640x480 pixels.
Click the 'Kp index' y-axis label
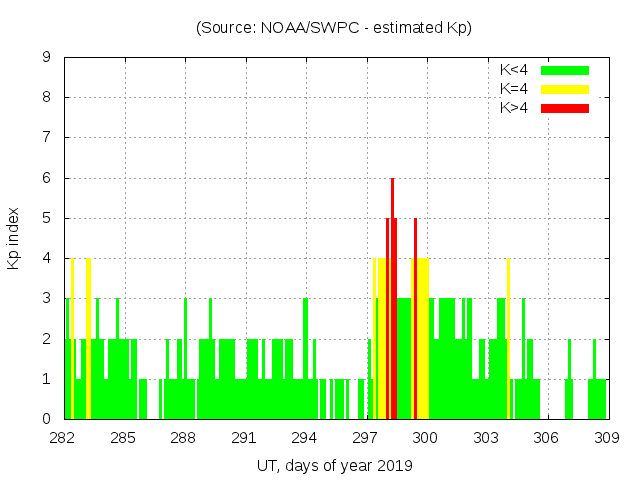[14, 238]
